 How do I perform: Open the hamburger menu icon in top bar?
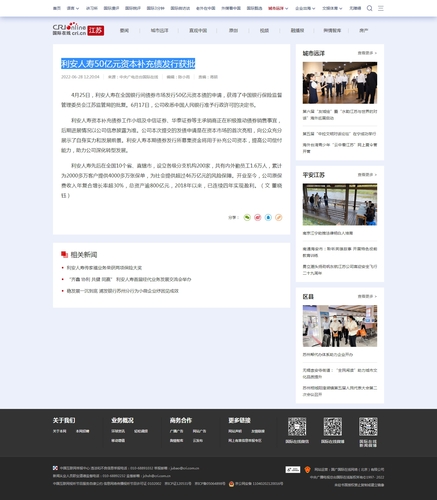[x=381, y=8]
